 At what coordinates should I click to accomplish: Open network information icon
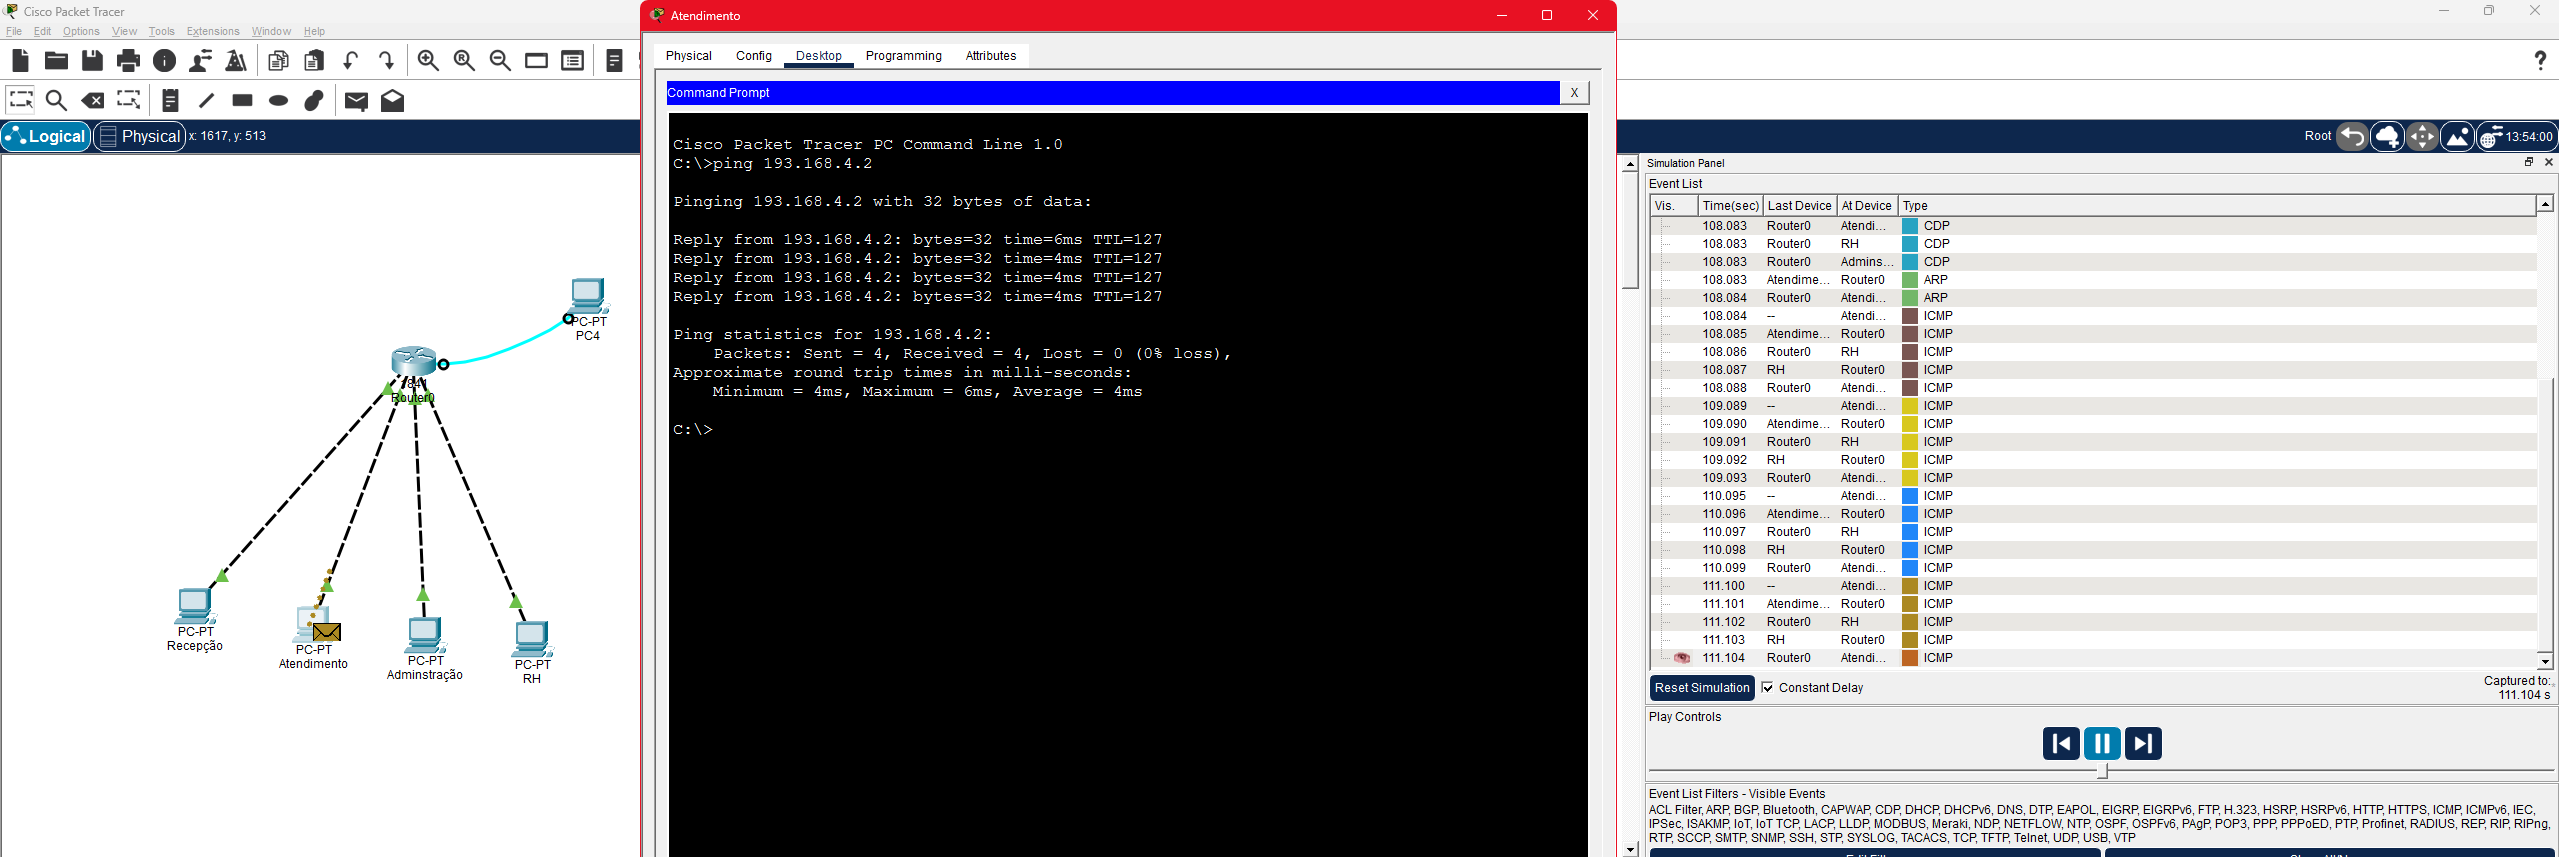pos(164,61)
